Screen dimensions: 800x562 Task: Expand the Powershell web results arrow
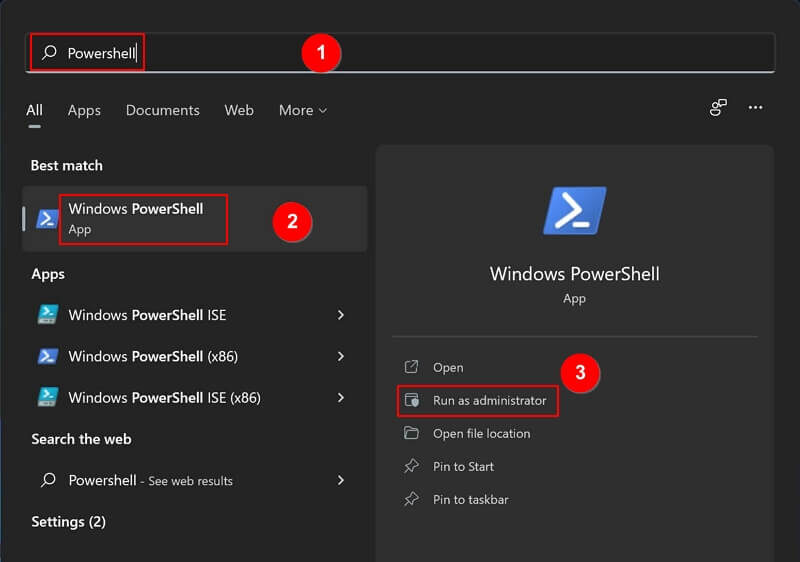[341, 480]
